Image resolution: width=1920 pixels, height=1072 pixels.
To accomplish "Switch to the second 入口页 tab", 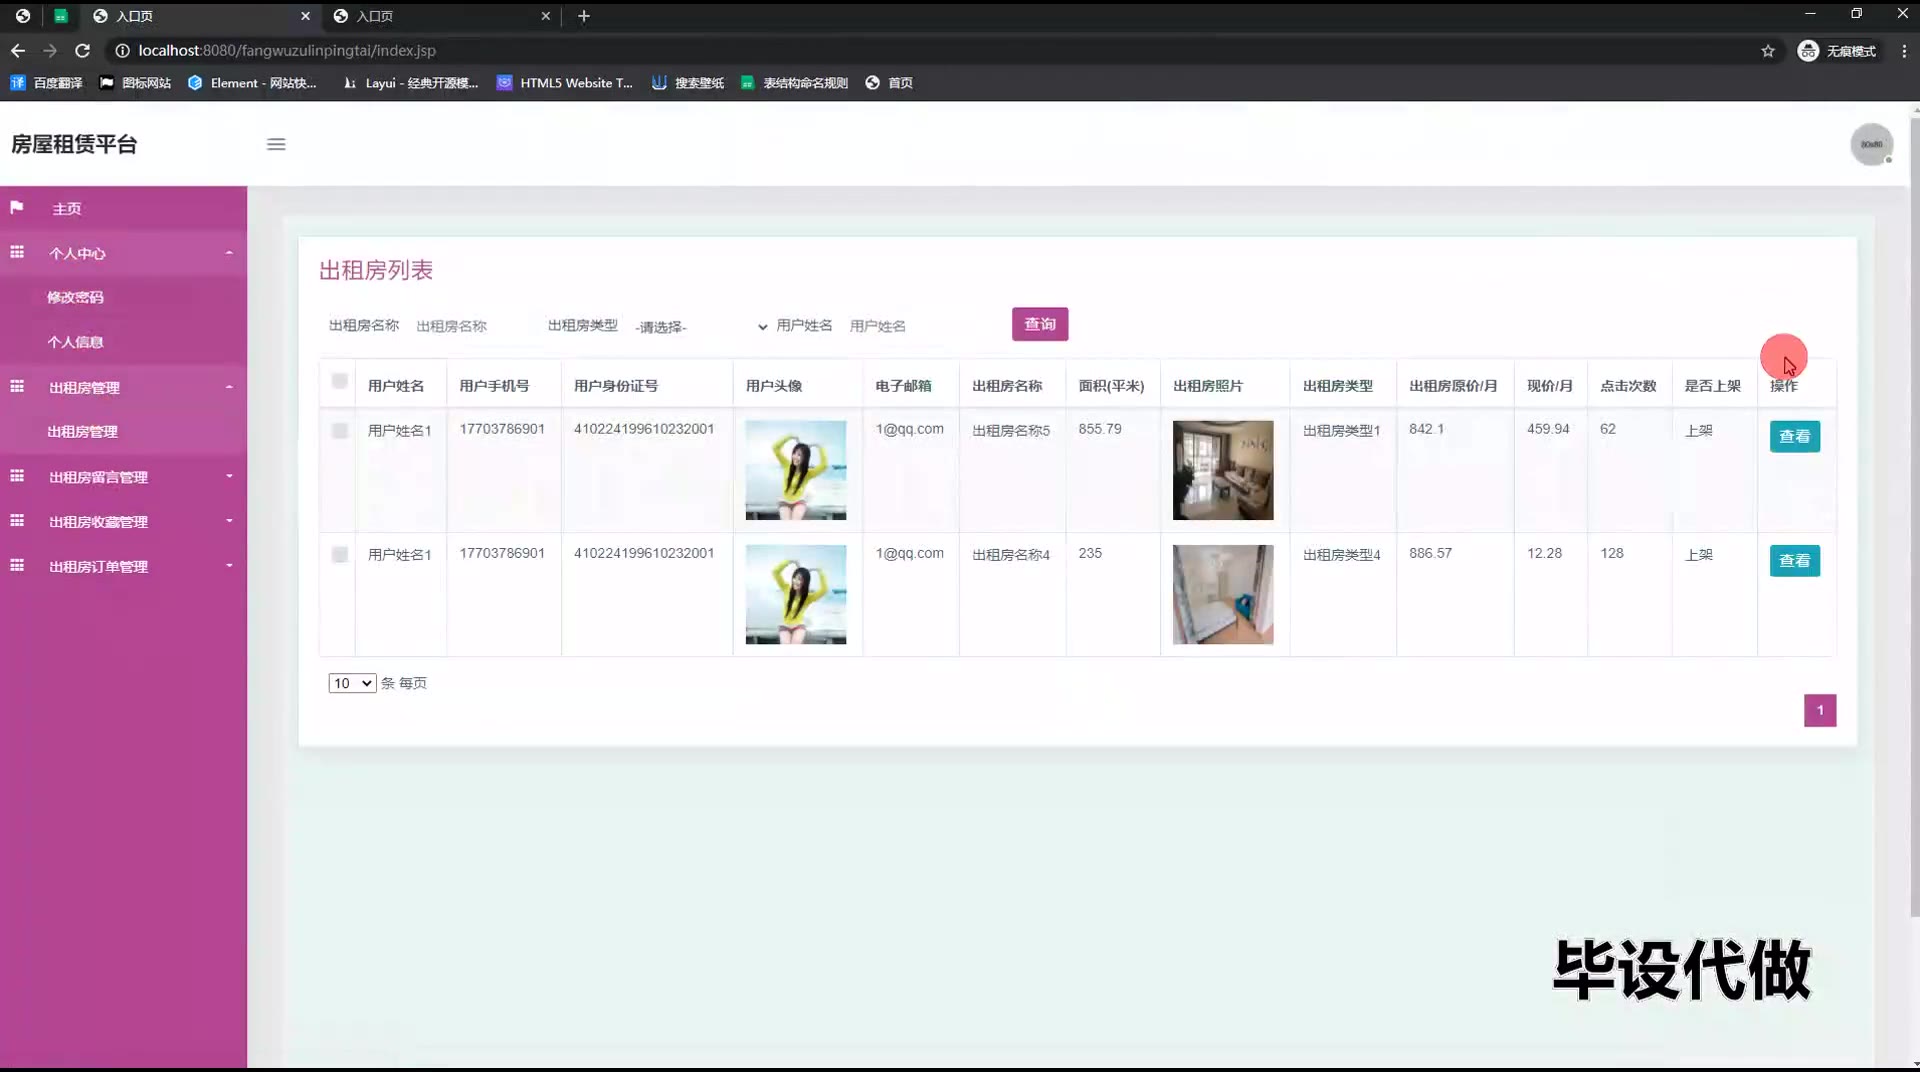I will (440, 16).
